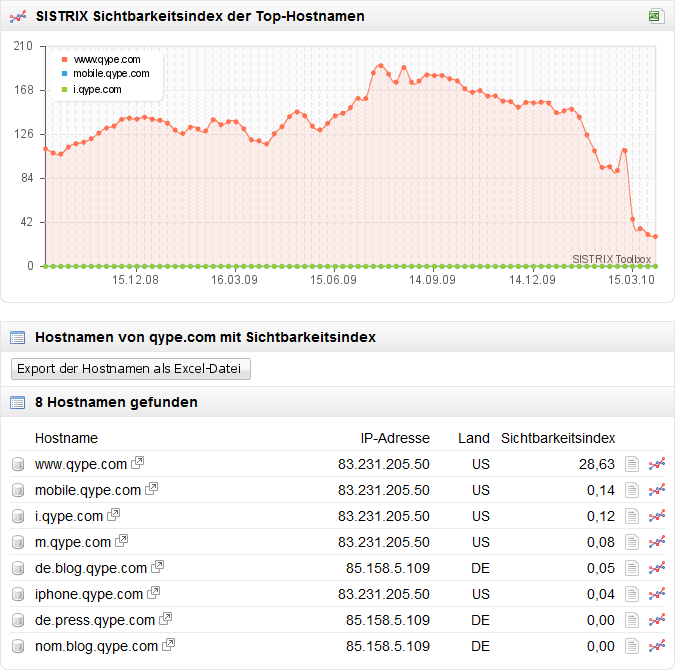The height and width of the screenshot is (670, 675).
Task: Toggle i.qype.com series in chart legend
Action: pyautogui.click(x=97, y=89)
